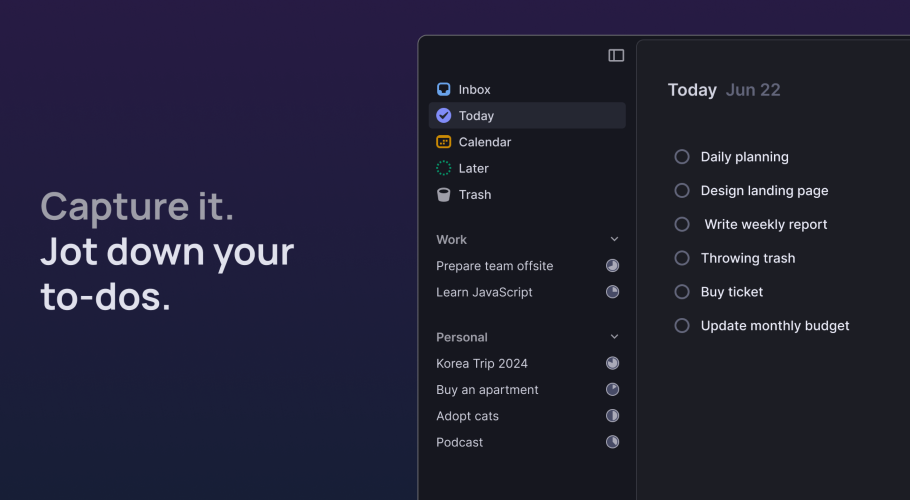Screen dimensions: 910x500
Task: Mark Buy ticket task as done
Action: pos(682,292)
